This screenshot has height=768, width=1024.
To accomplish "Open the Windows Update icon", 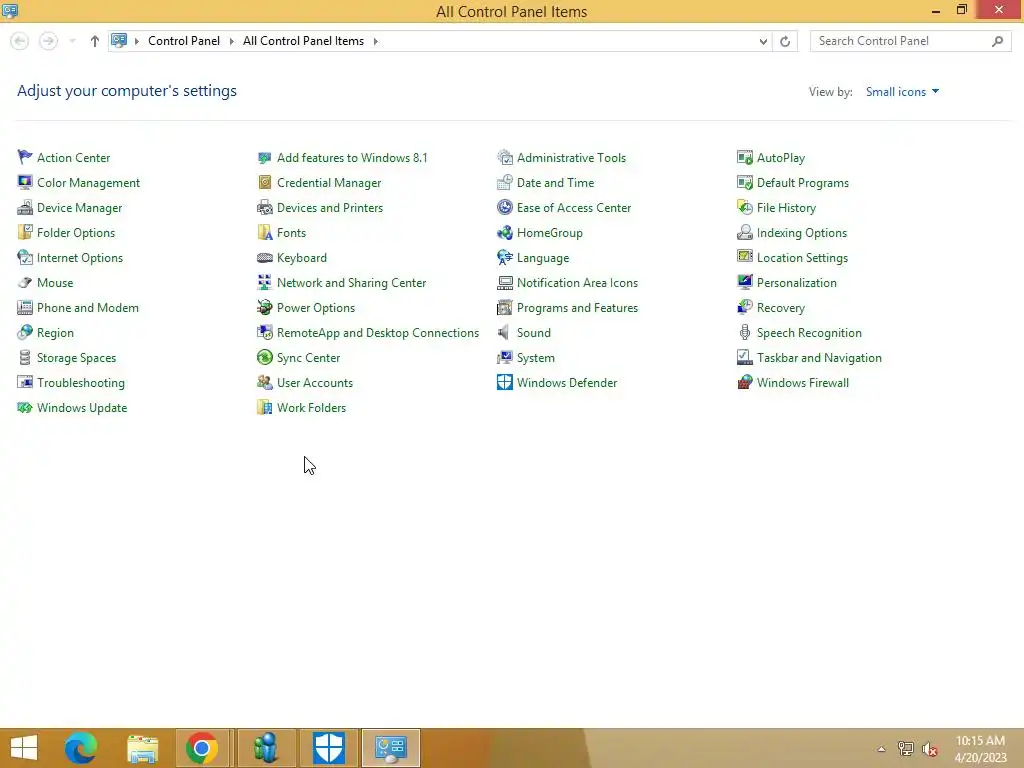I will (25, 408).
